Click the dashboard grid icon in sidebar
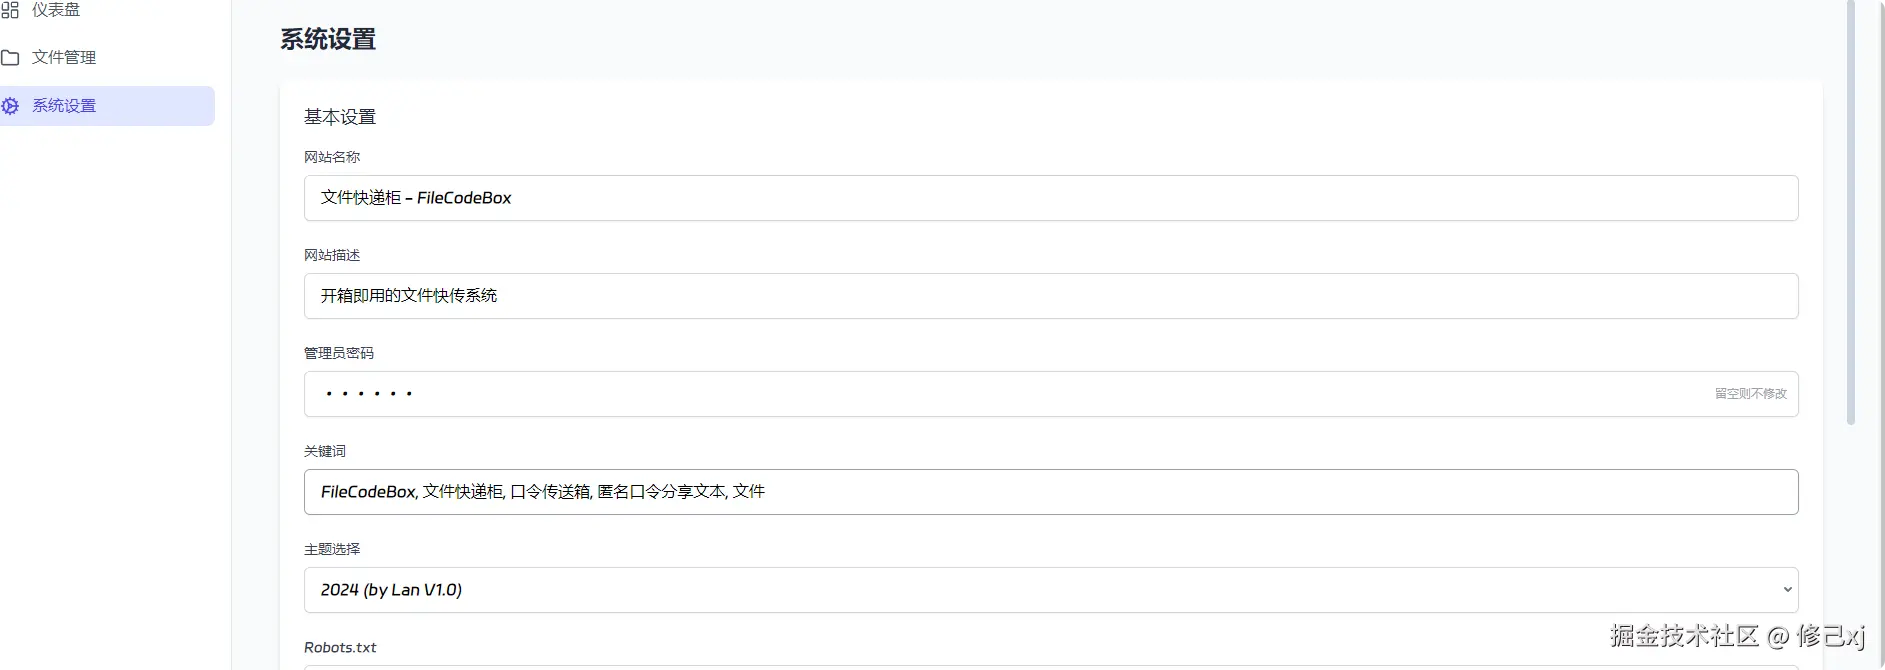Image resolution: width=1885 pixels, height=670 pixels. [10, 10]
